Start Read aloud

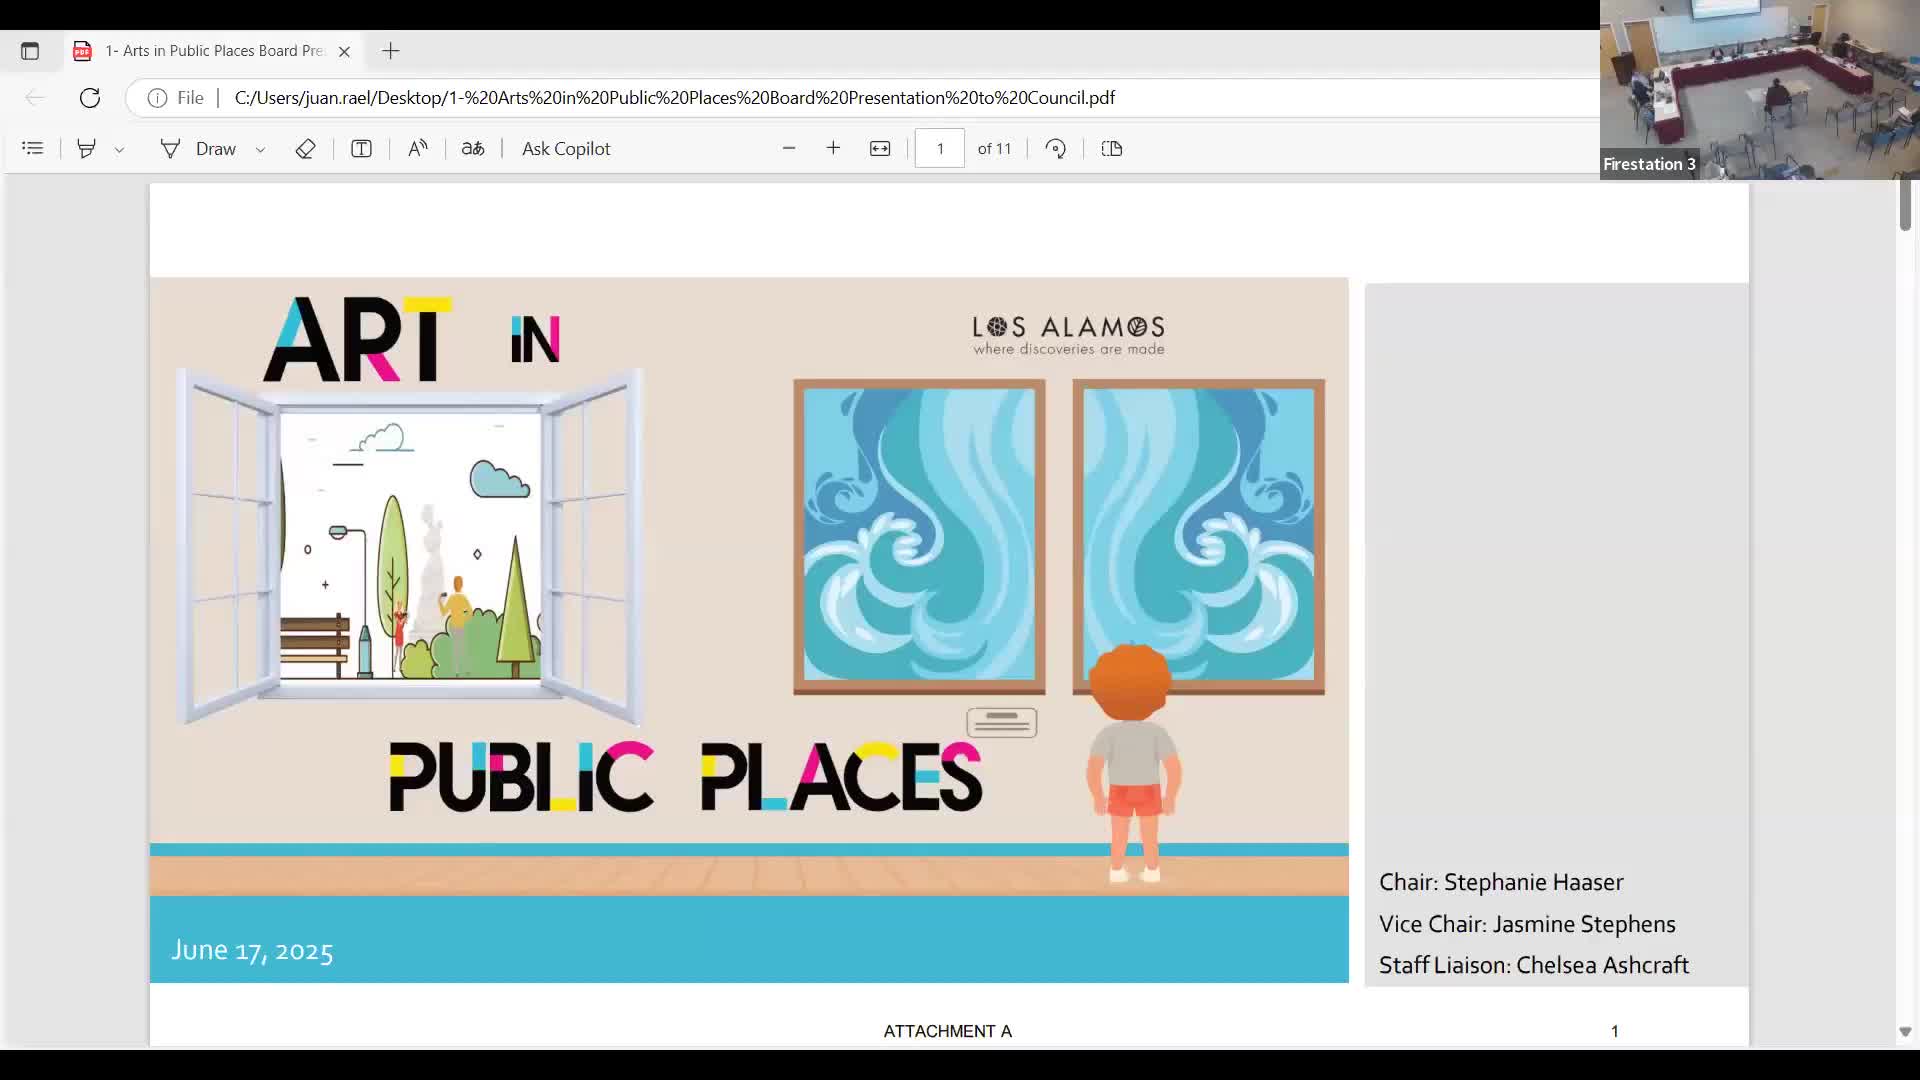click(418, 149)
